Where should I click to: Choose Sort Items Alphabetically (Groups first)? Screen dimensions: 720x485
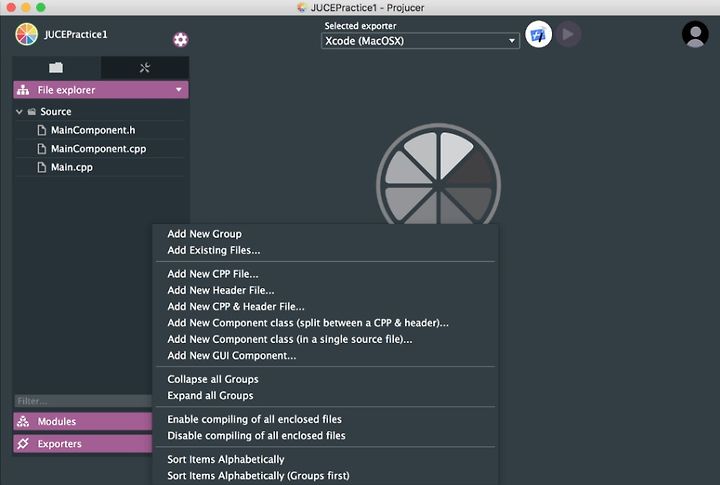pyautogui.click(x=325, y=476)
